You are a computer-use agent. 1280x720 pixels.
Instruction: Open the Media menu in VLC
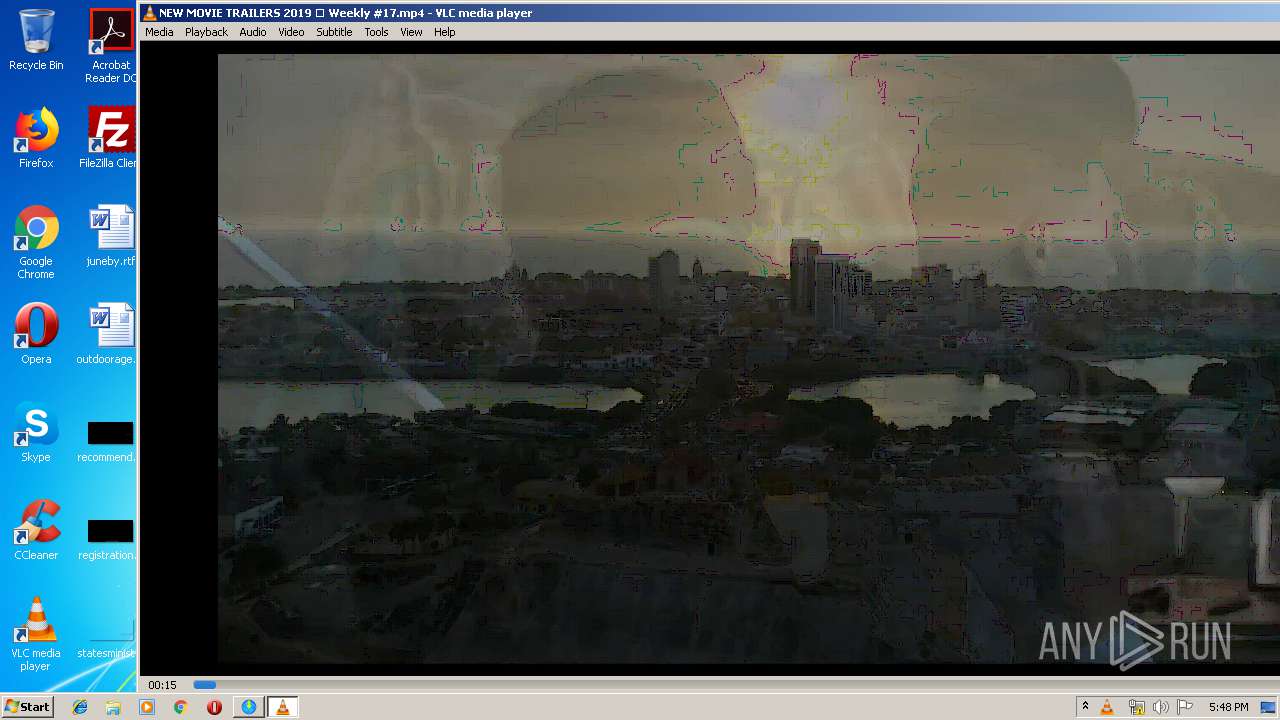pyautogui.click(x=159, y=32)
